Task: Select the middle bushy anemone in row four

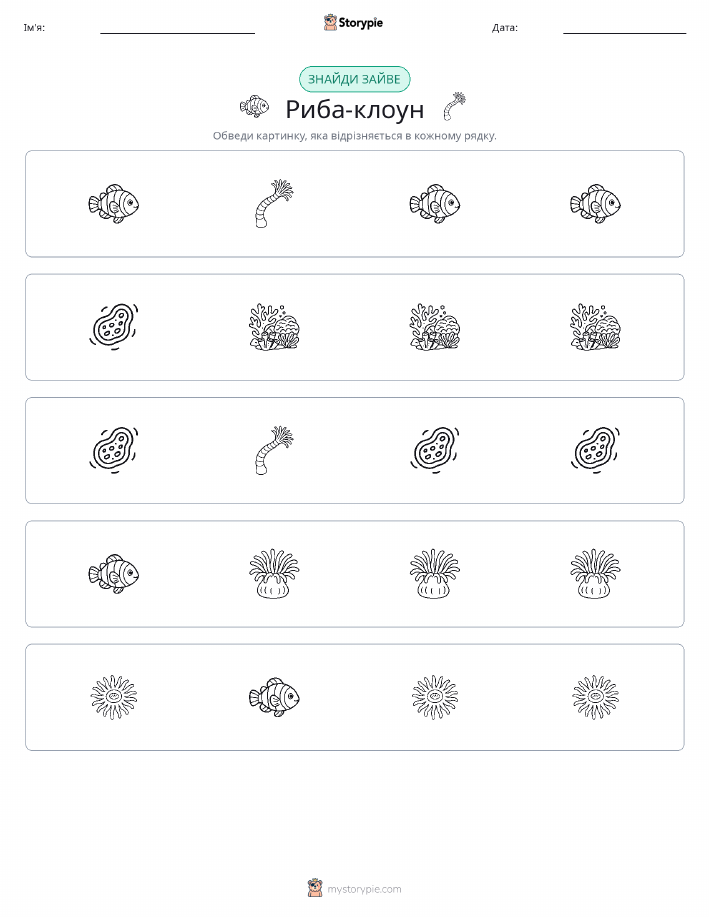Action: (x=435, y=574)
